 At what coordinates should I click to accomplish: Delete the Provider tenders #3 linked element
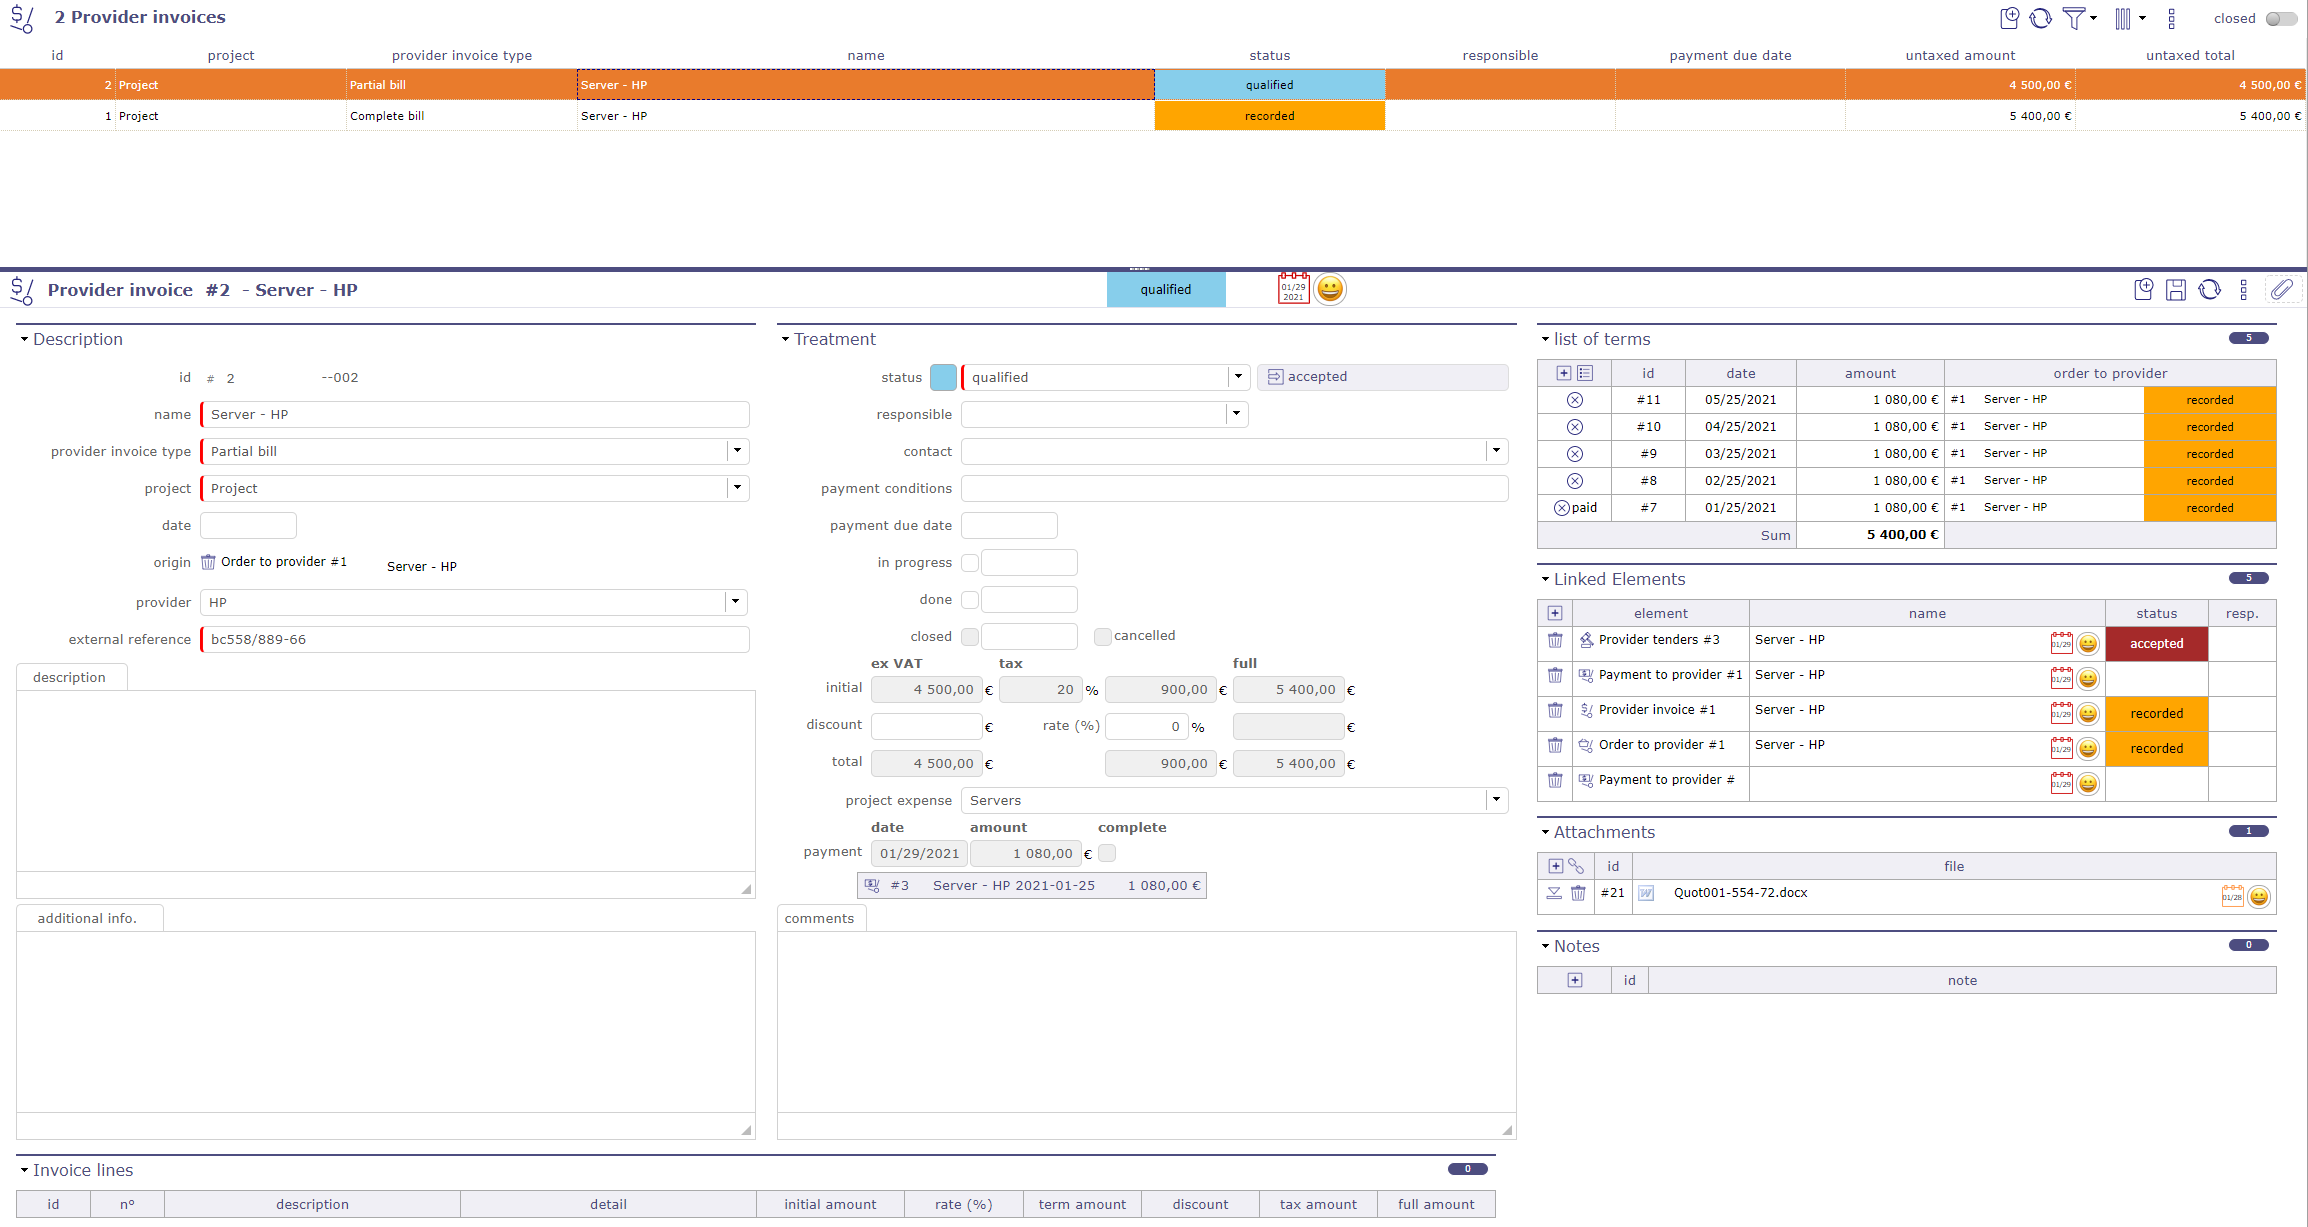click(x=1555, y=641)
